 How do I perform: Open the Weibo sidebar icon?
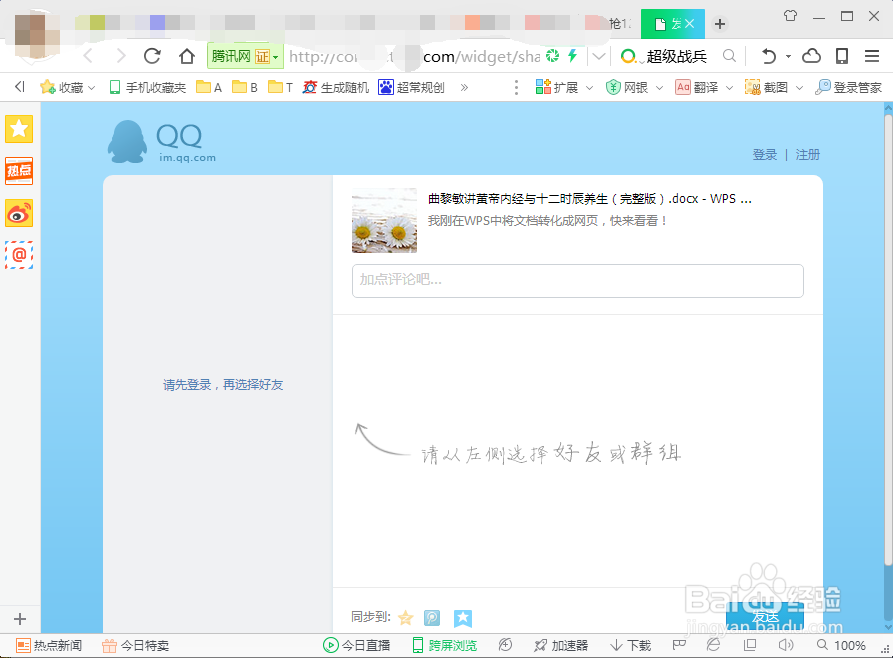(x=19, y=213)
